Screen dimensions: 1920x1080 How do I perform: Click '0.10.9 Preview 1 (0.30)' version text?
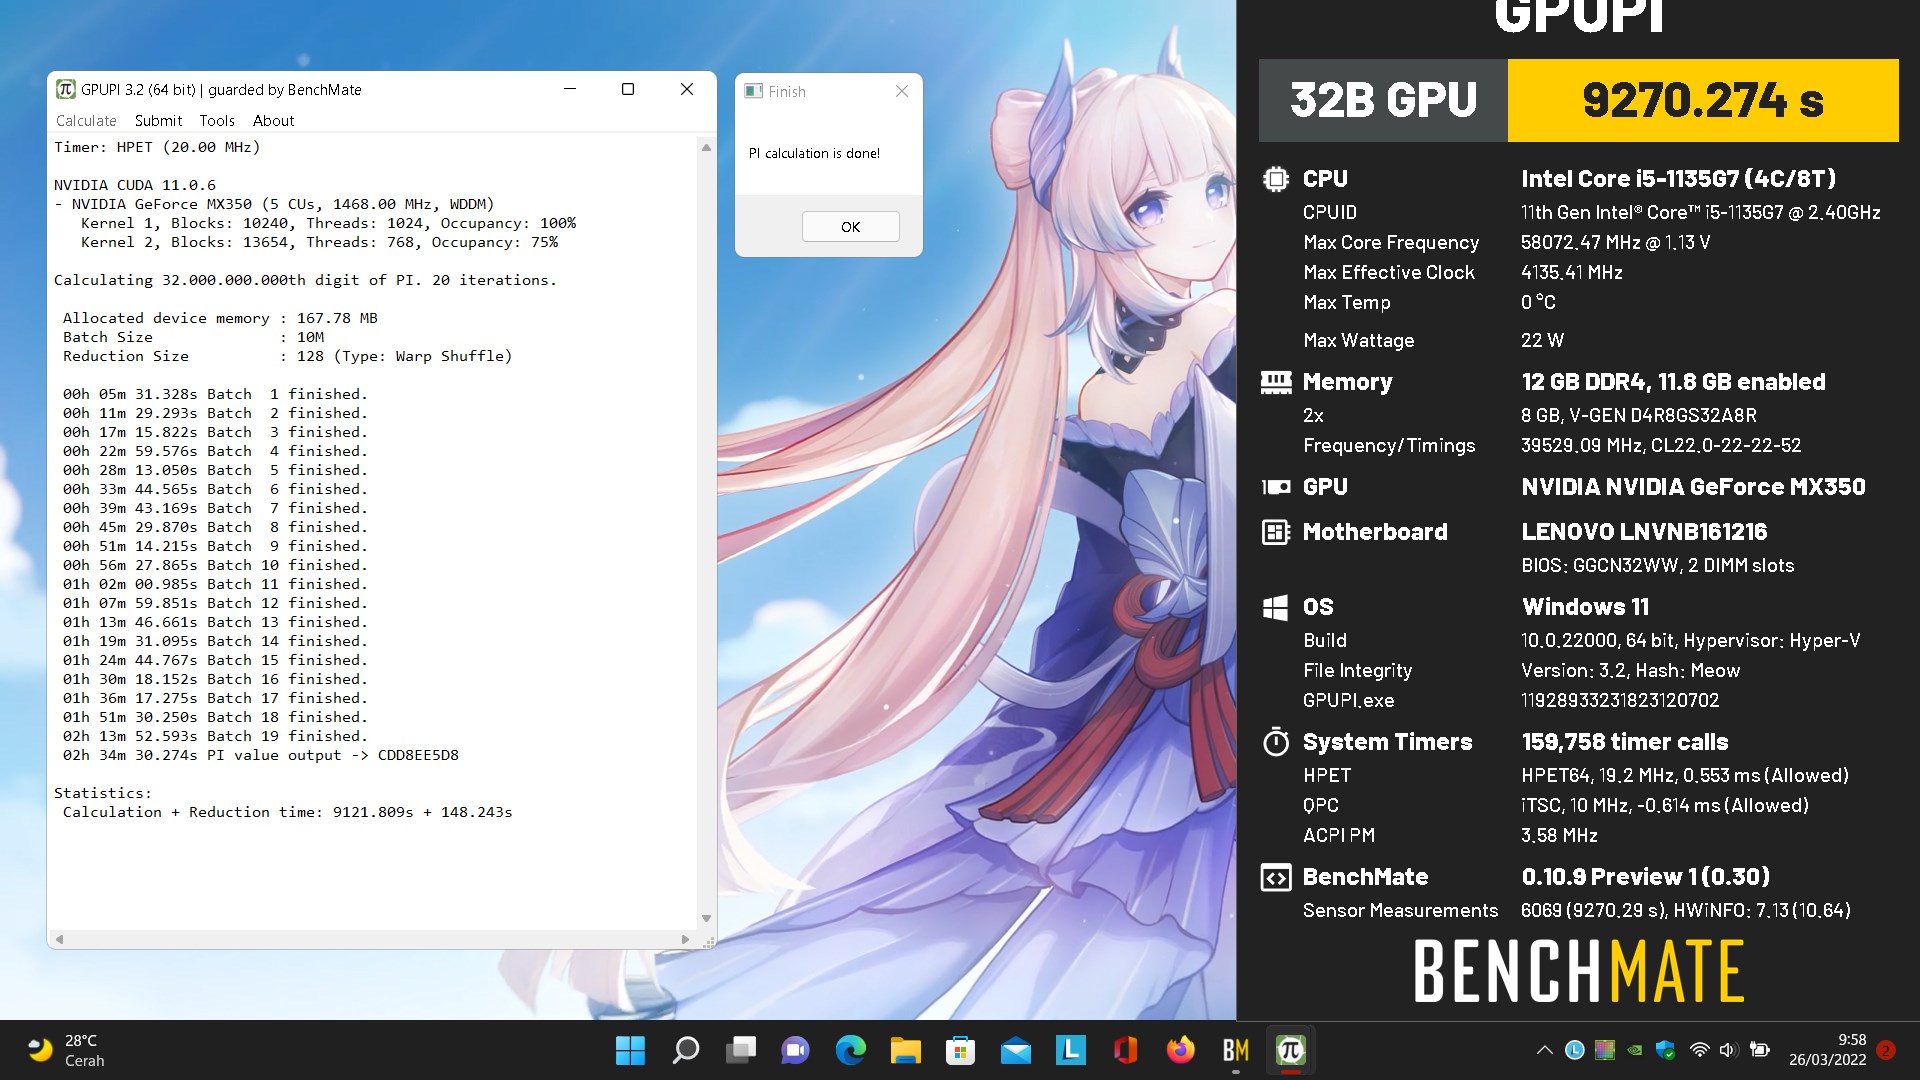(1645, 877)
